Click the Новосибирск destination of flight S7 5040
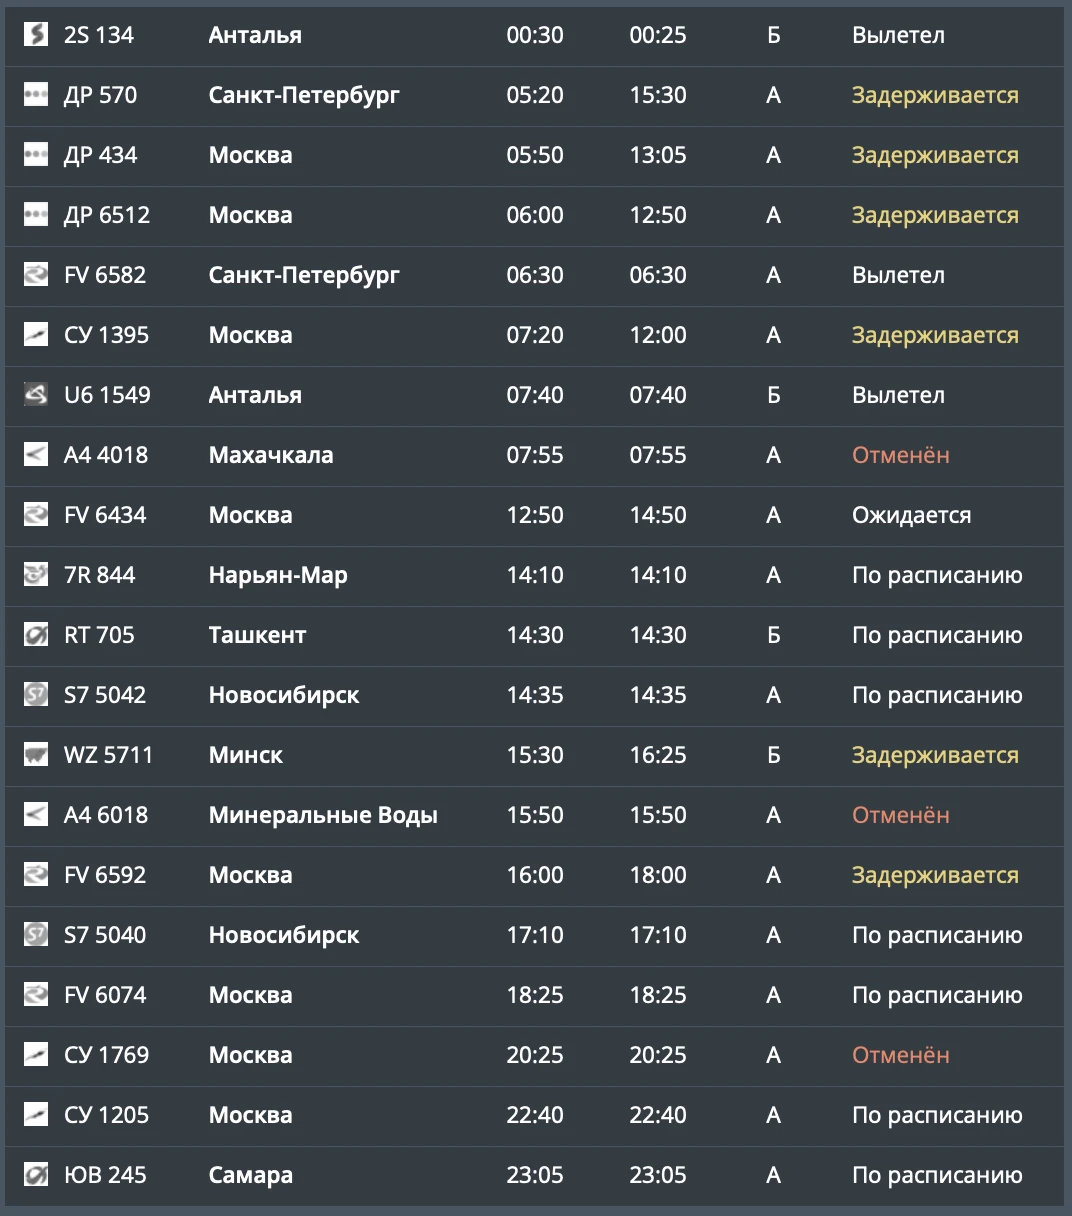The height and width of the screenshot is (1216, 1072). [284, 935]
